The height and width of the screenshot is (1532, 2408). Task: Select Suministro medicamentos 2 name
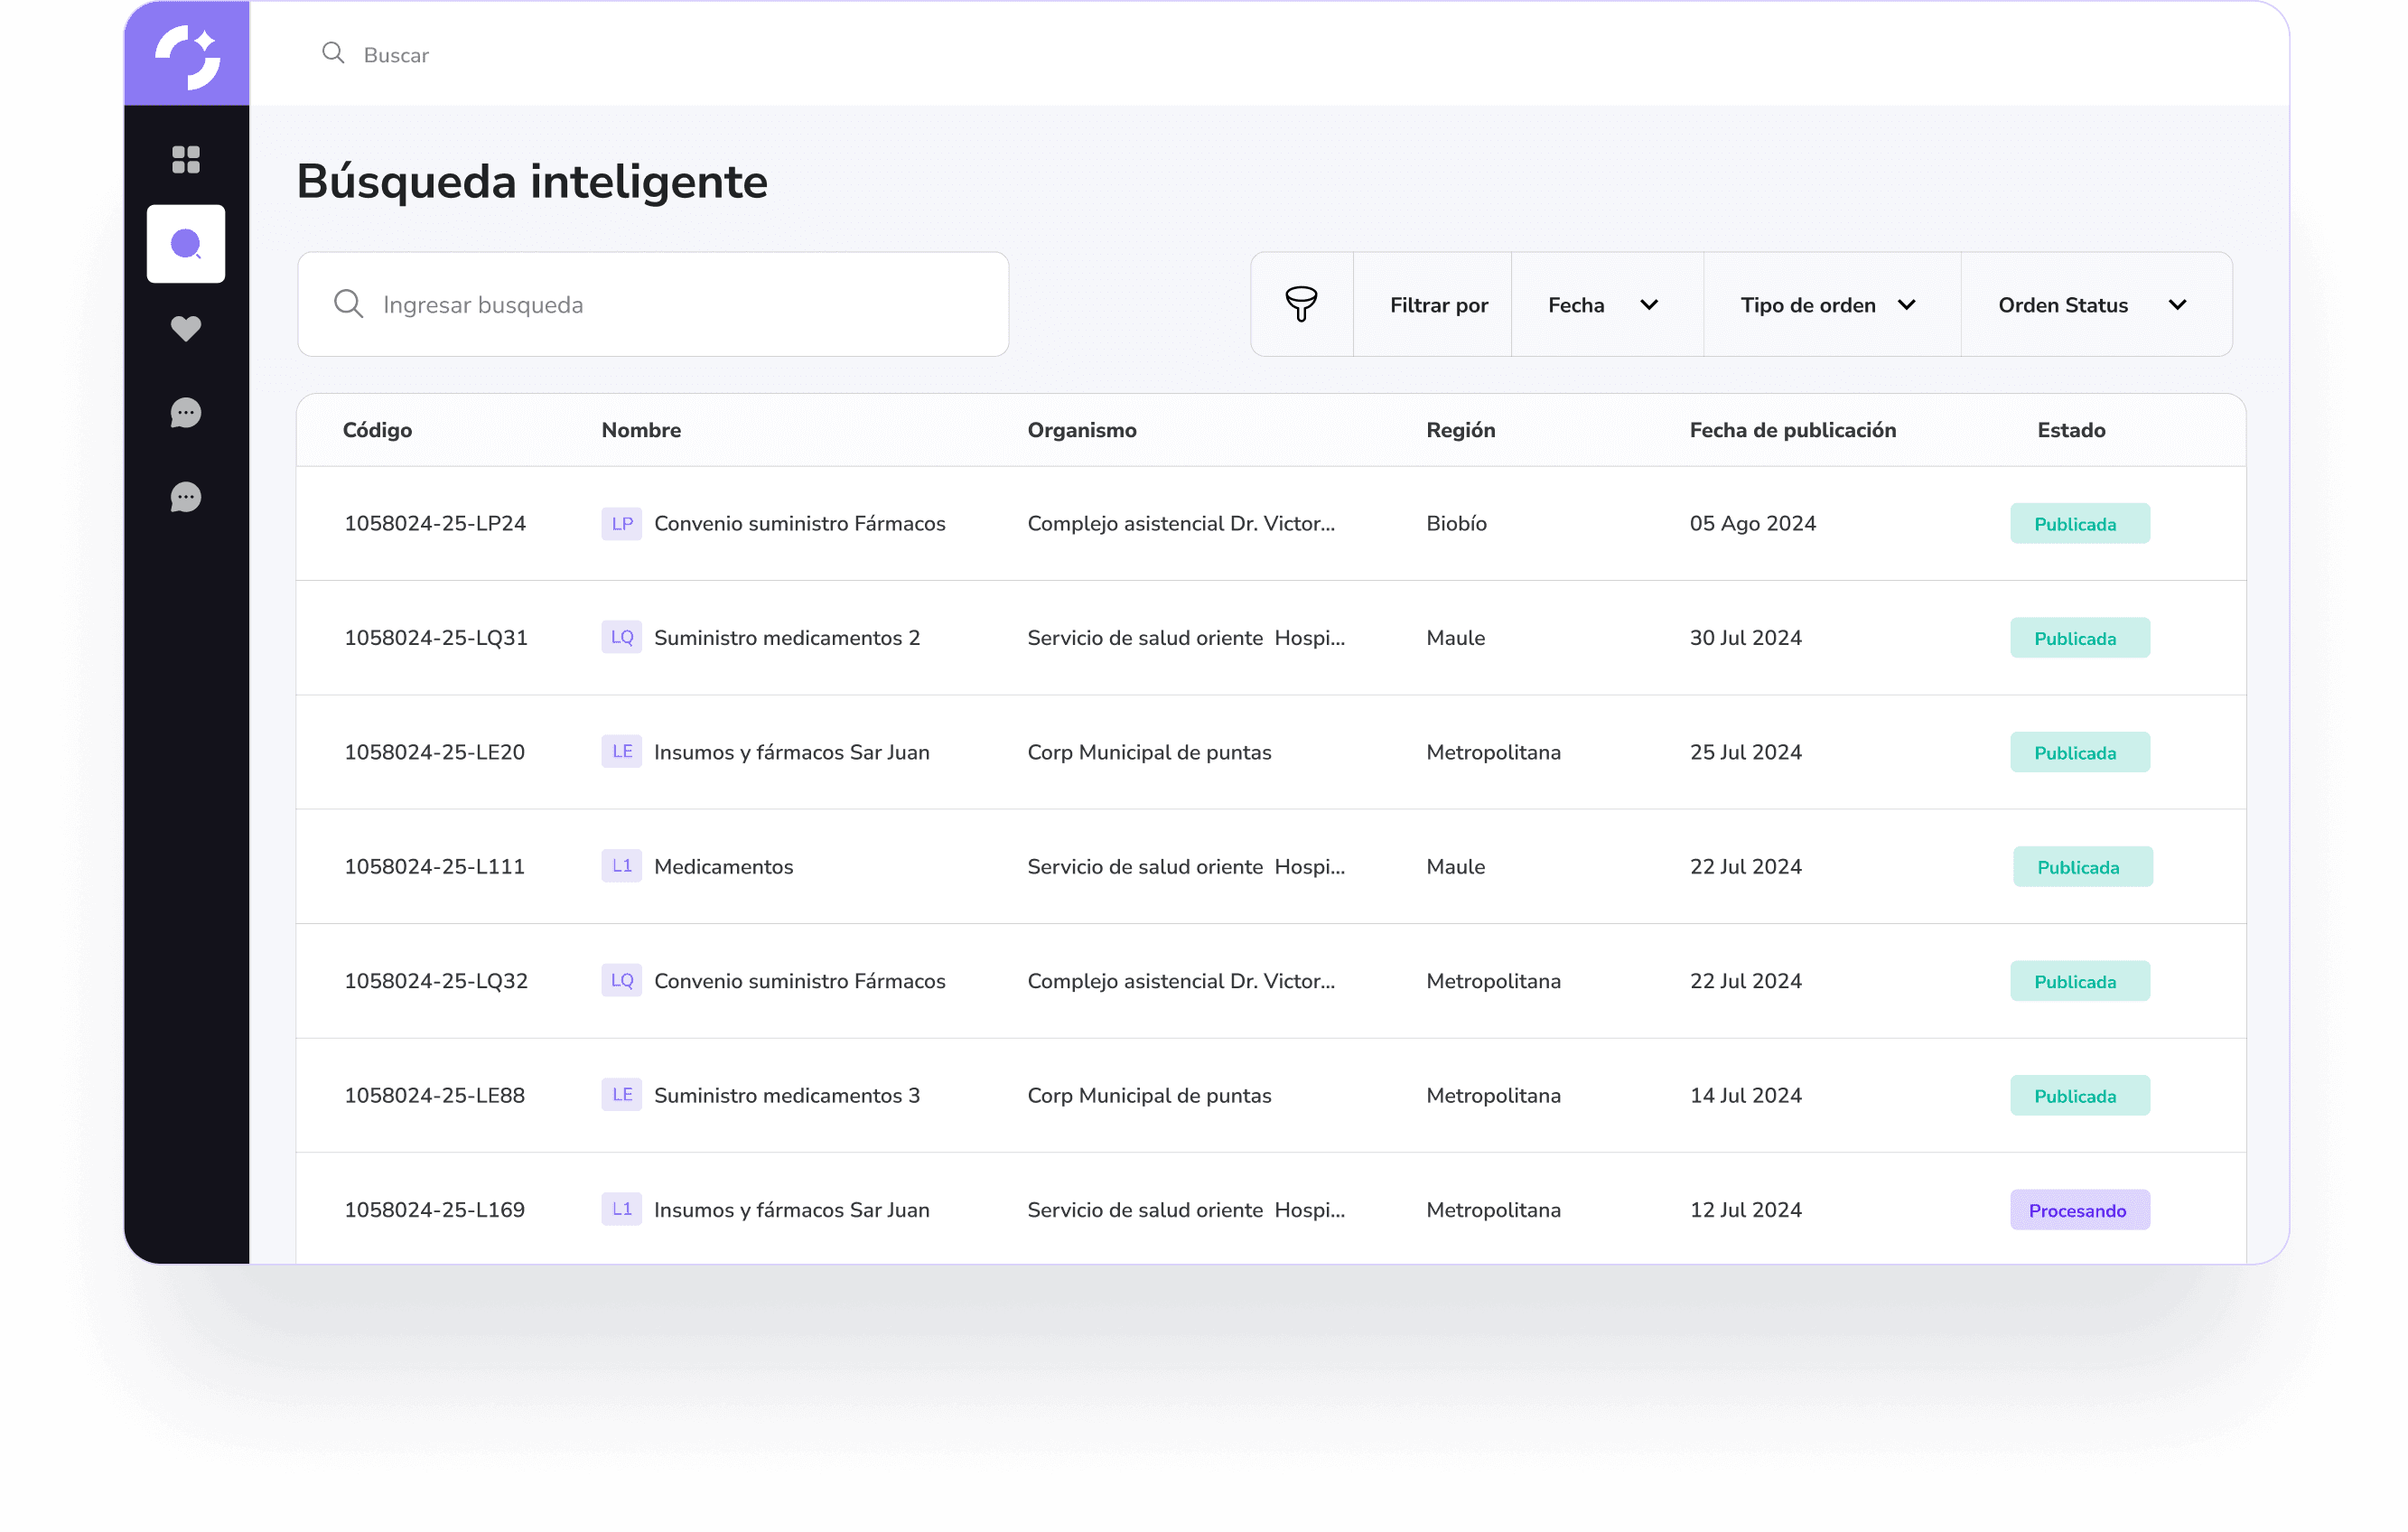[787, 637]
